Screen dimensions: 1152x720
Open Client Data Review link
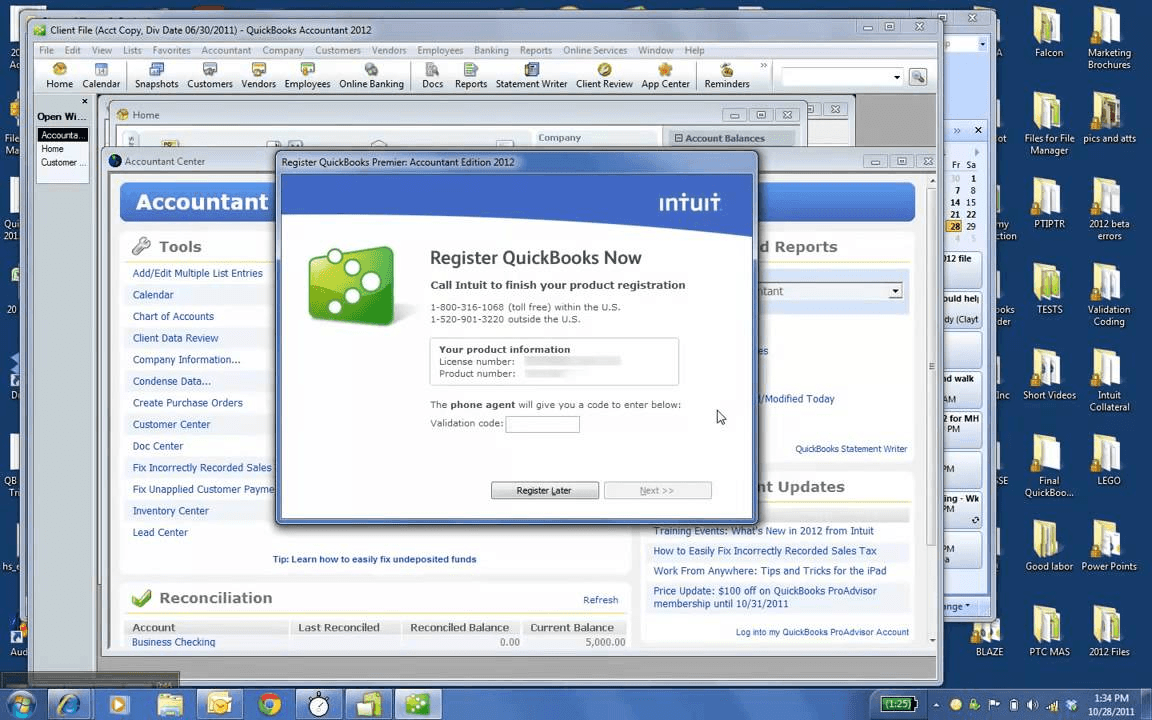pyautogui.click(x=176, y=338)
